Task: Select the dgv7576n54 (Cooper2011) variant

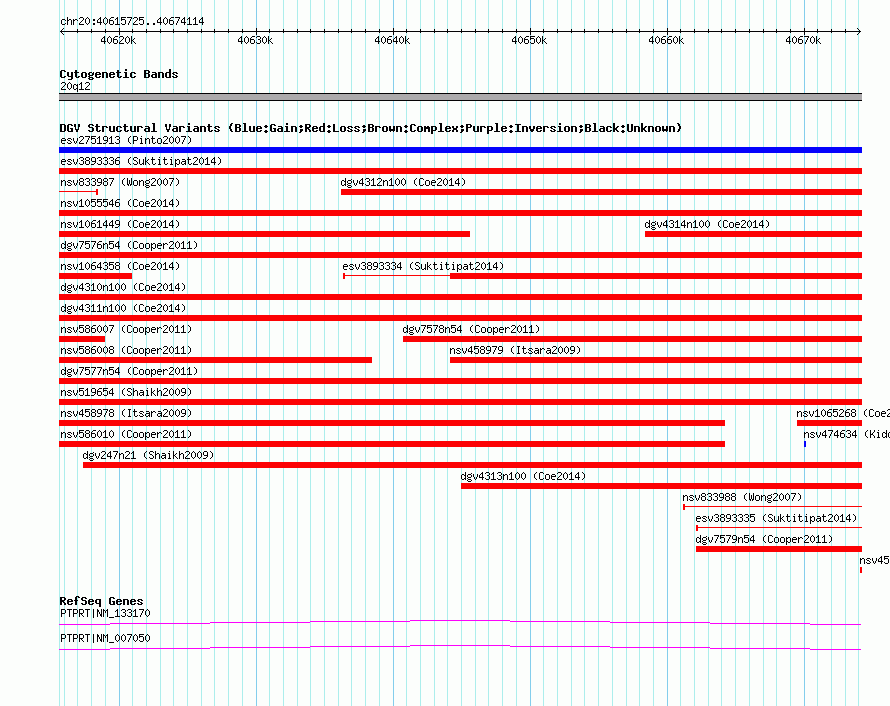Action: tap(129, 245)
